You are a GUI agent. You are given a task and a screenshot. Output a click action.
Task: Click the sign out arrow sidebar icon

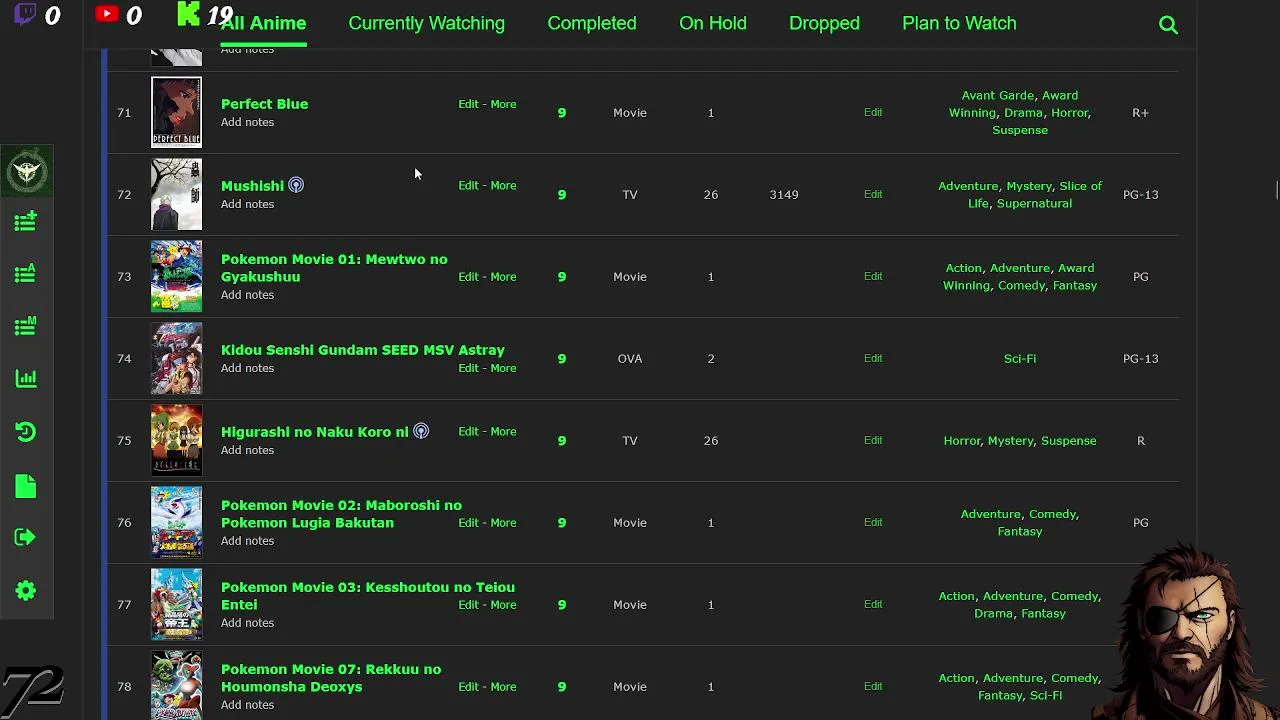tap(26, 538)
